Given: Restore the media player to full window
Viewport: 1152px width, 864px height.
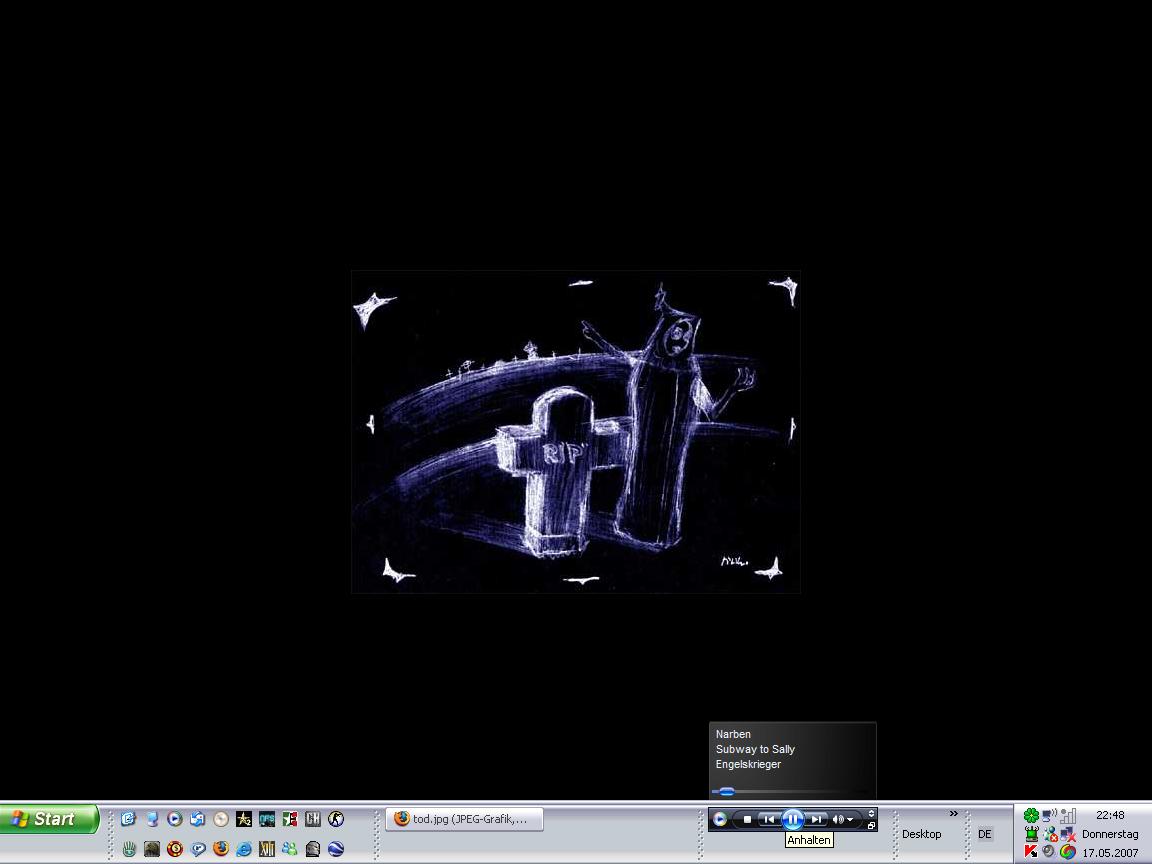Looking at the screenshot, I should (x=871, y=826).
